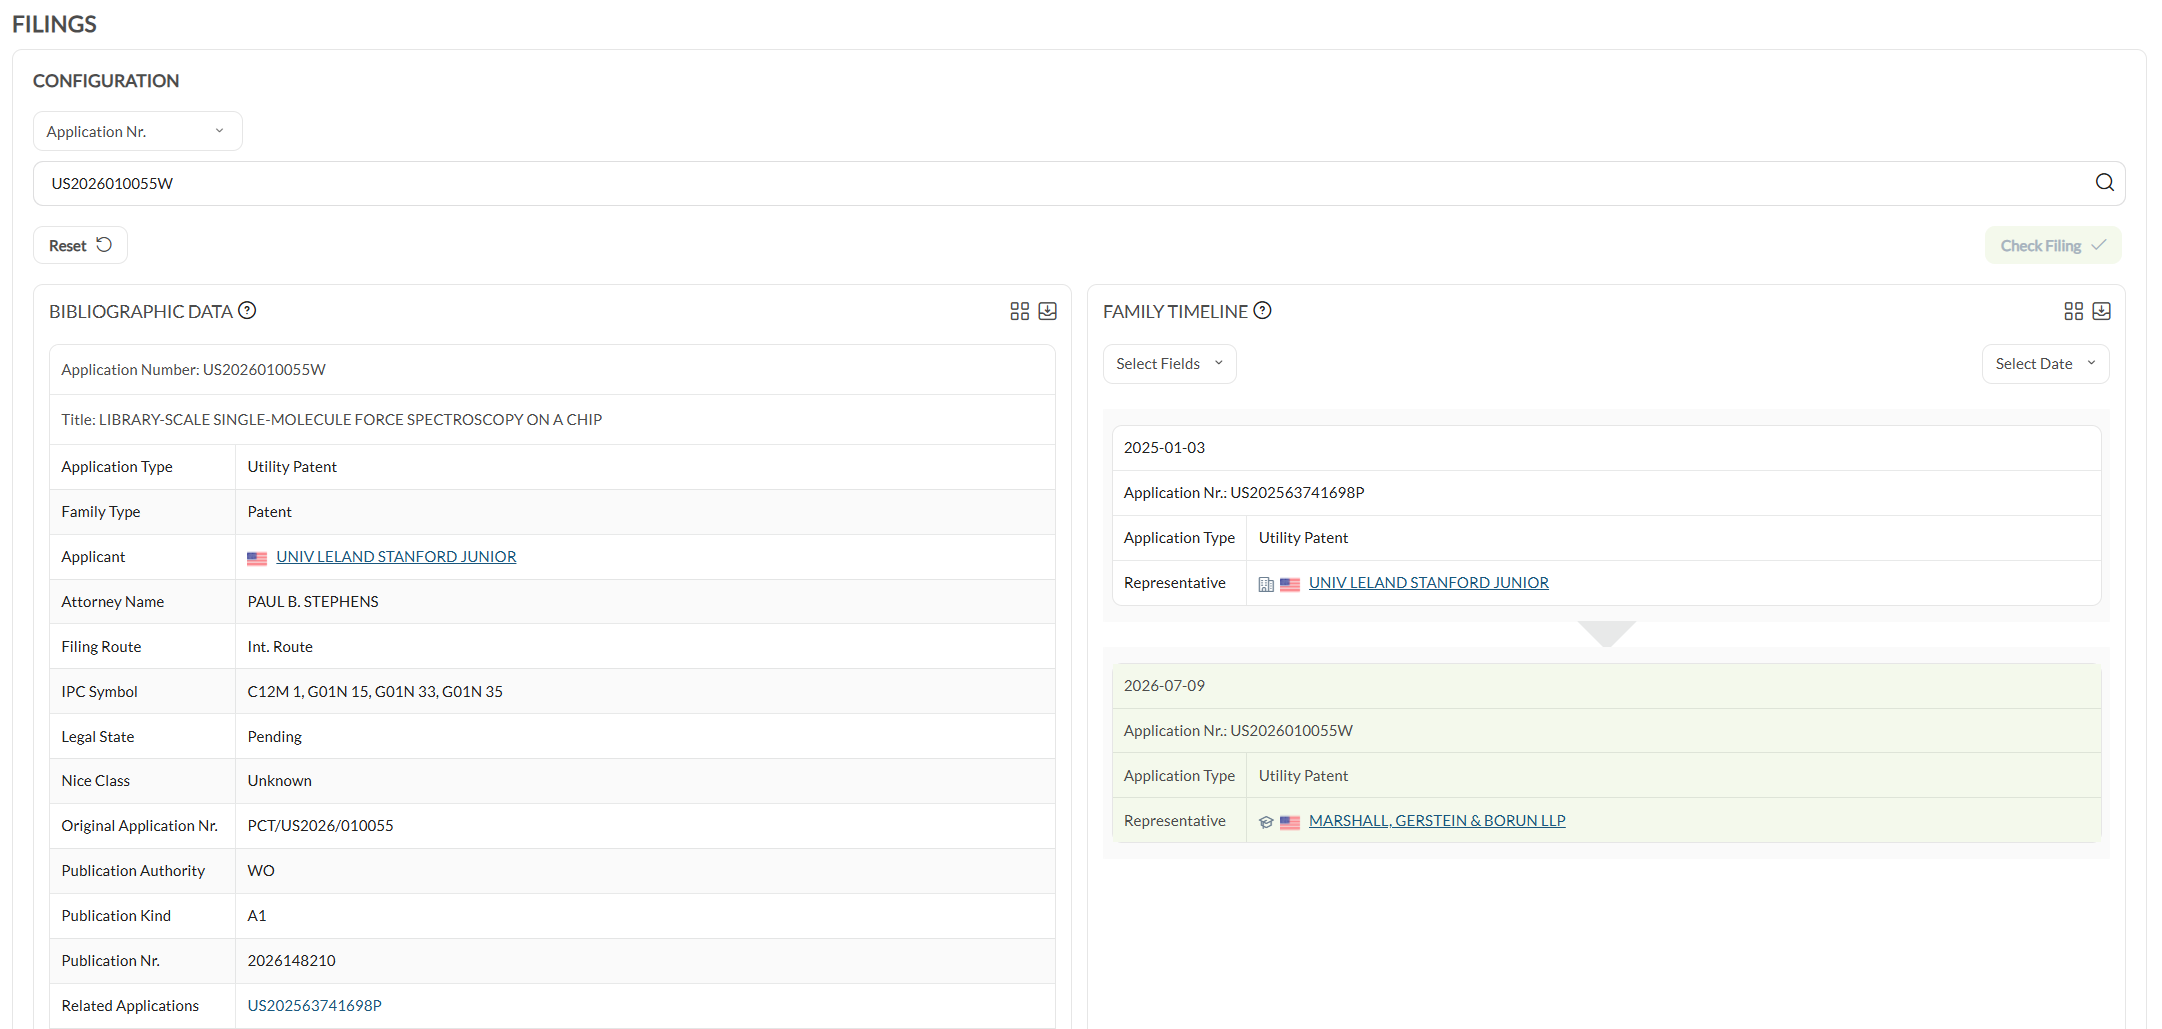This screenshot has width=2162, height=1029.
Task: Select the 2026-07-09 timeline entry date
Action: [x=1164, y=686]
